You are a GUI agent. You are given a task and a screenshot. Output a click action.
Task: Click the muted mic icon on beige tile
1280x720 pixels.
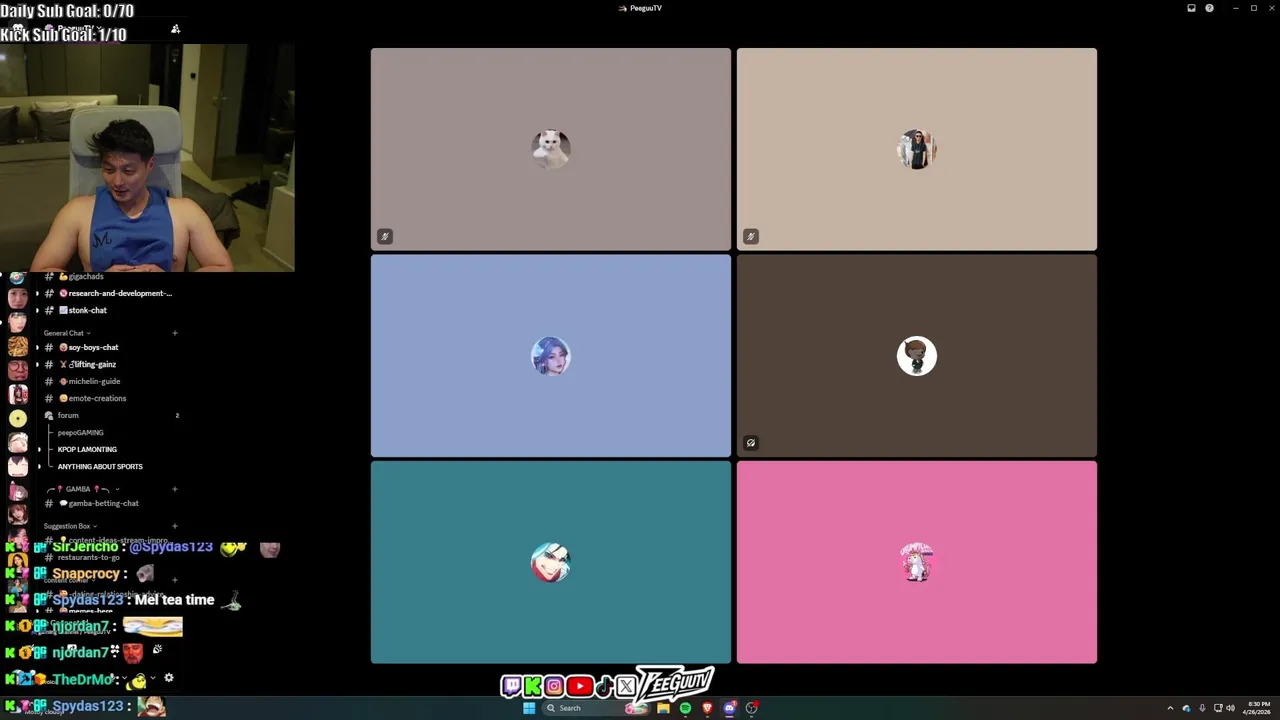click(751, 236)
